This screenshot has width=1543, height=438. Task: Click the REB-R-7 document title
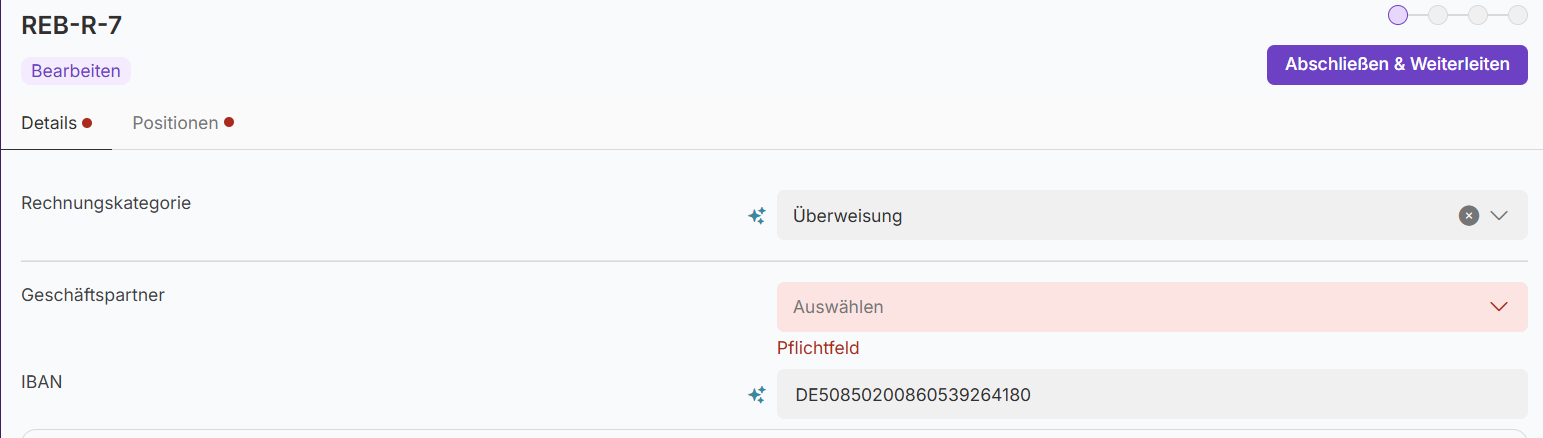coord(71,26)
